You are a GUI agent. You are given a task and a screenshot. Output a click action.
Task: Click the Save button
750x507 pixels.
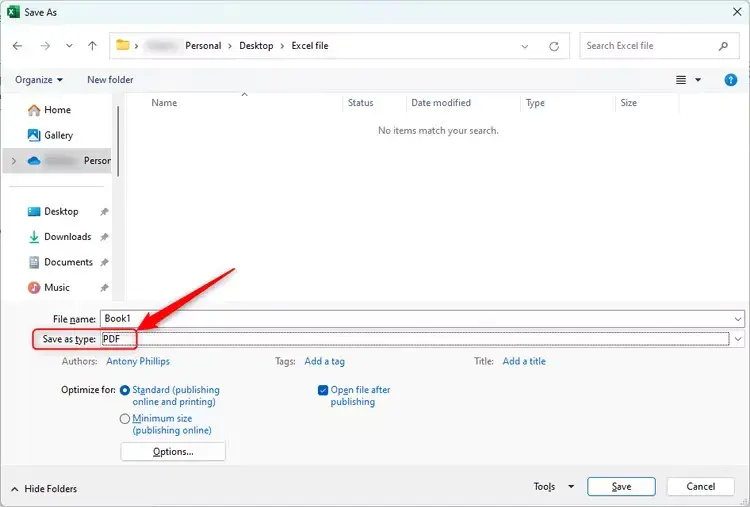(621, 487)
